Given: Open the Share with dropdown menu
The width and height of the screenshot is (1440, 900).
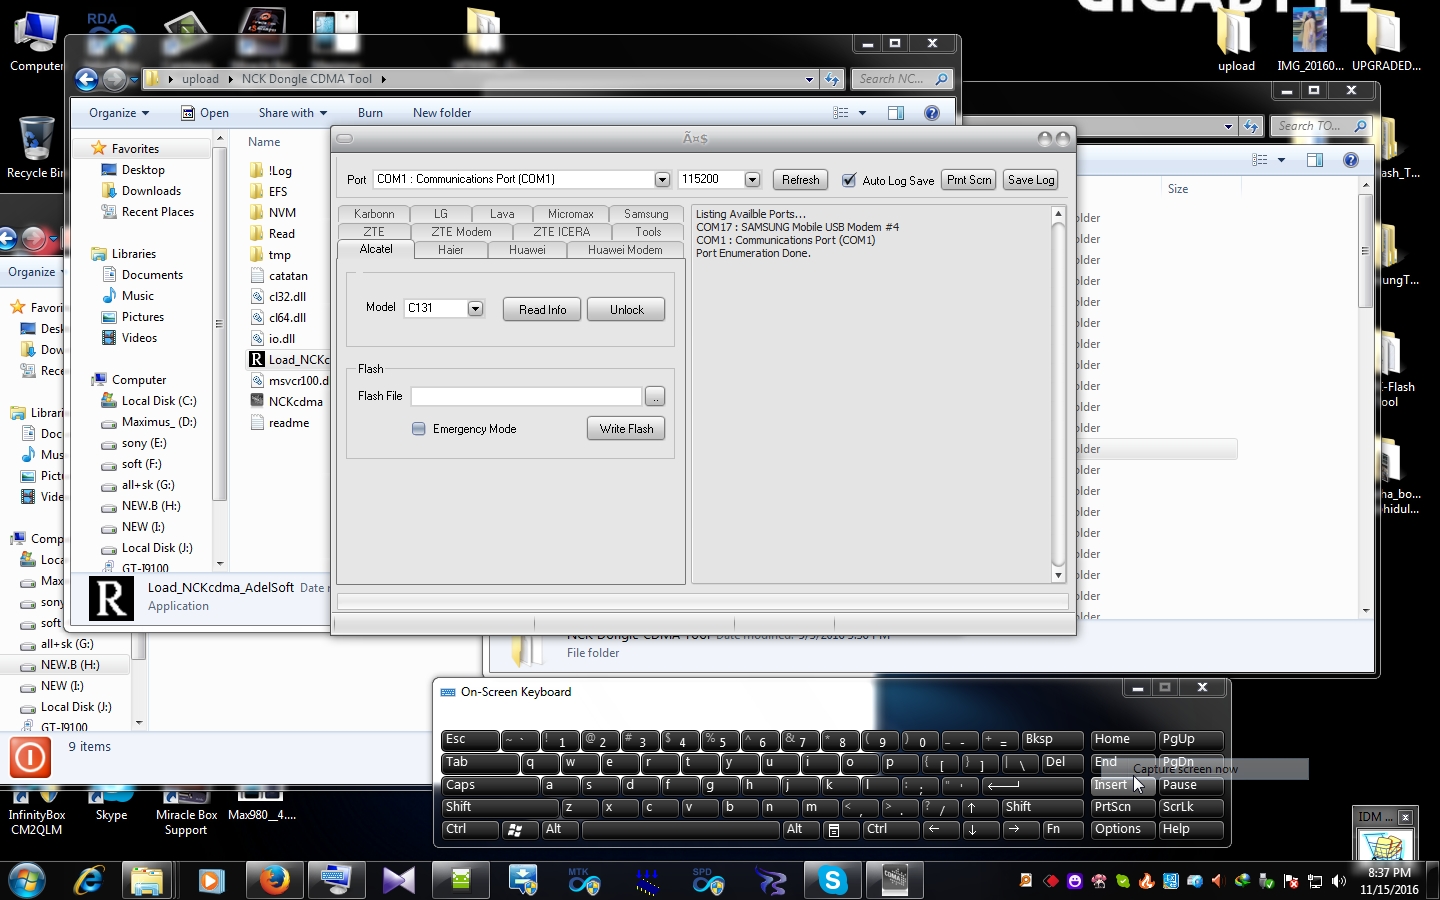Looking at the screenshot, I should click(292, 113).
